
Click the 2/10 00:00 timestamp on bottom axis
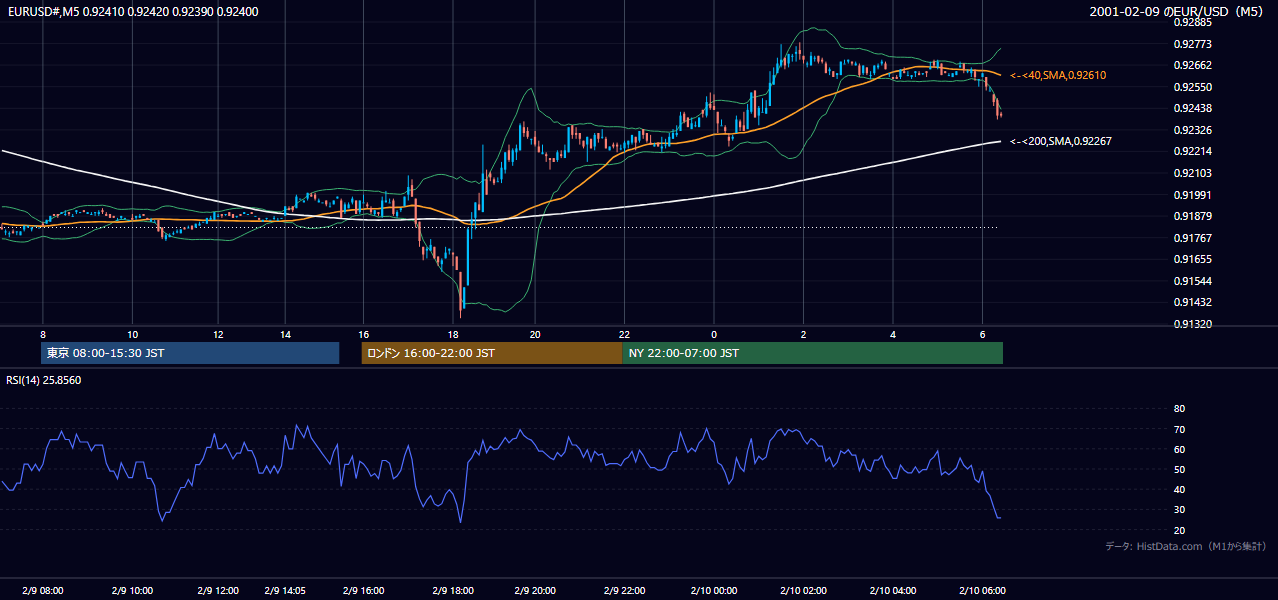[x=714, y=590]
